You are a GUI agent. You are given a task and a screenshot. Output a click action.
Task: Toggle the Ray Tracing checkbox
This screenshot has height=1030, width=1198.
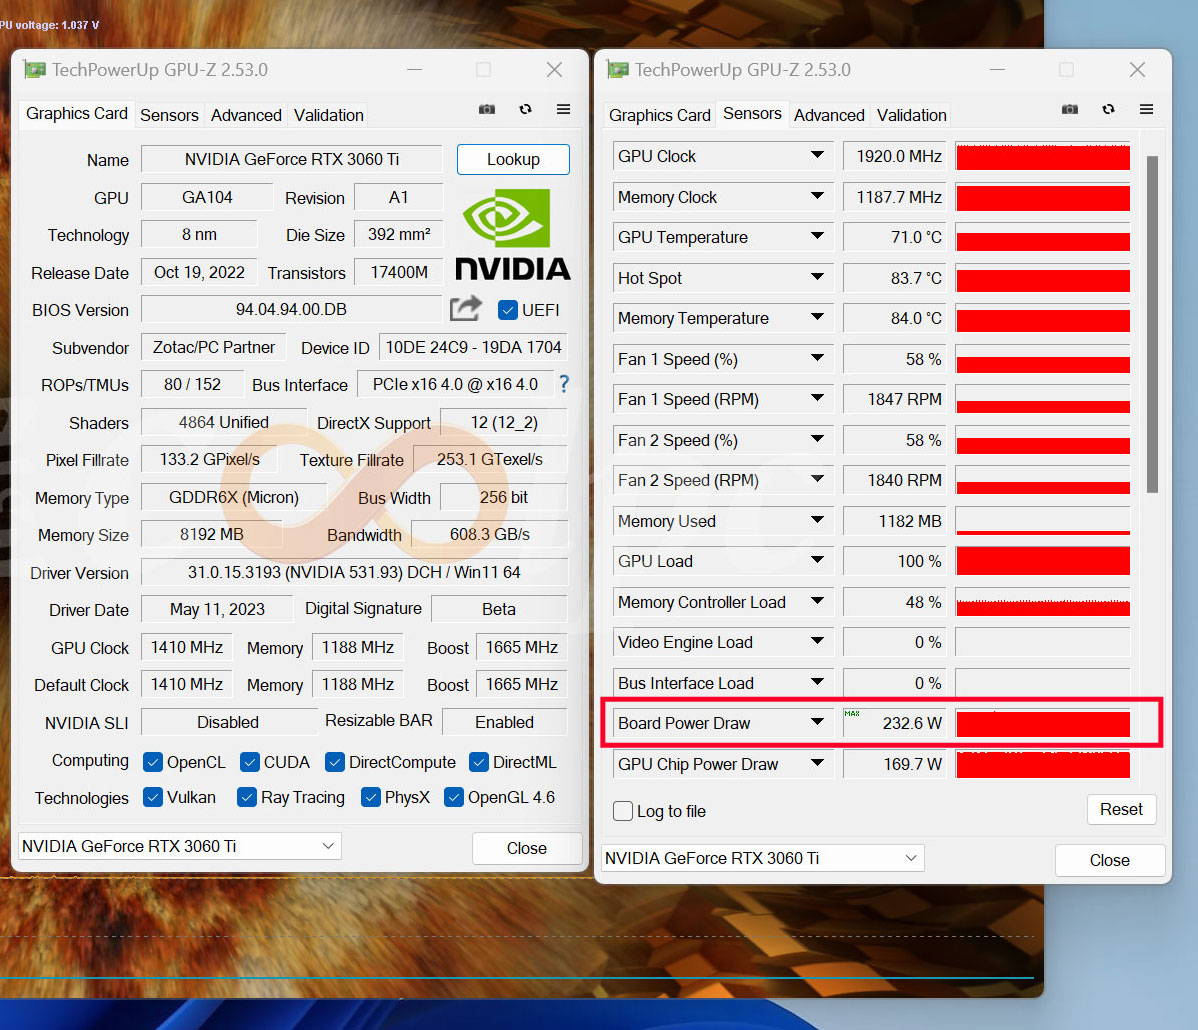tap(247, 798)
